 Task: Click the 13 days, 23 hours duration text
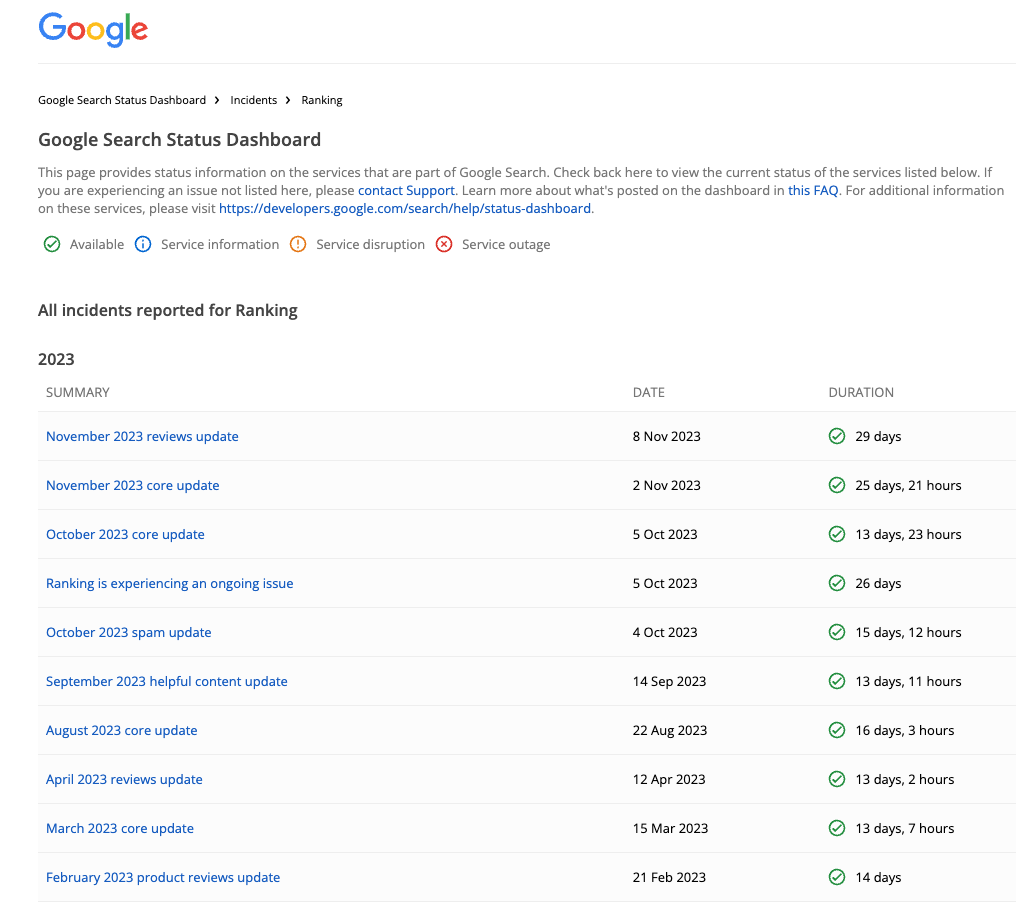click(908, 534)
